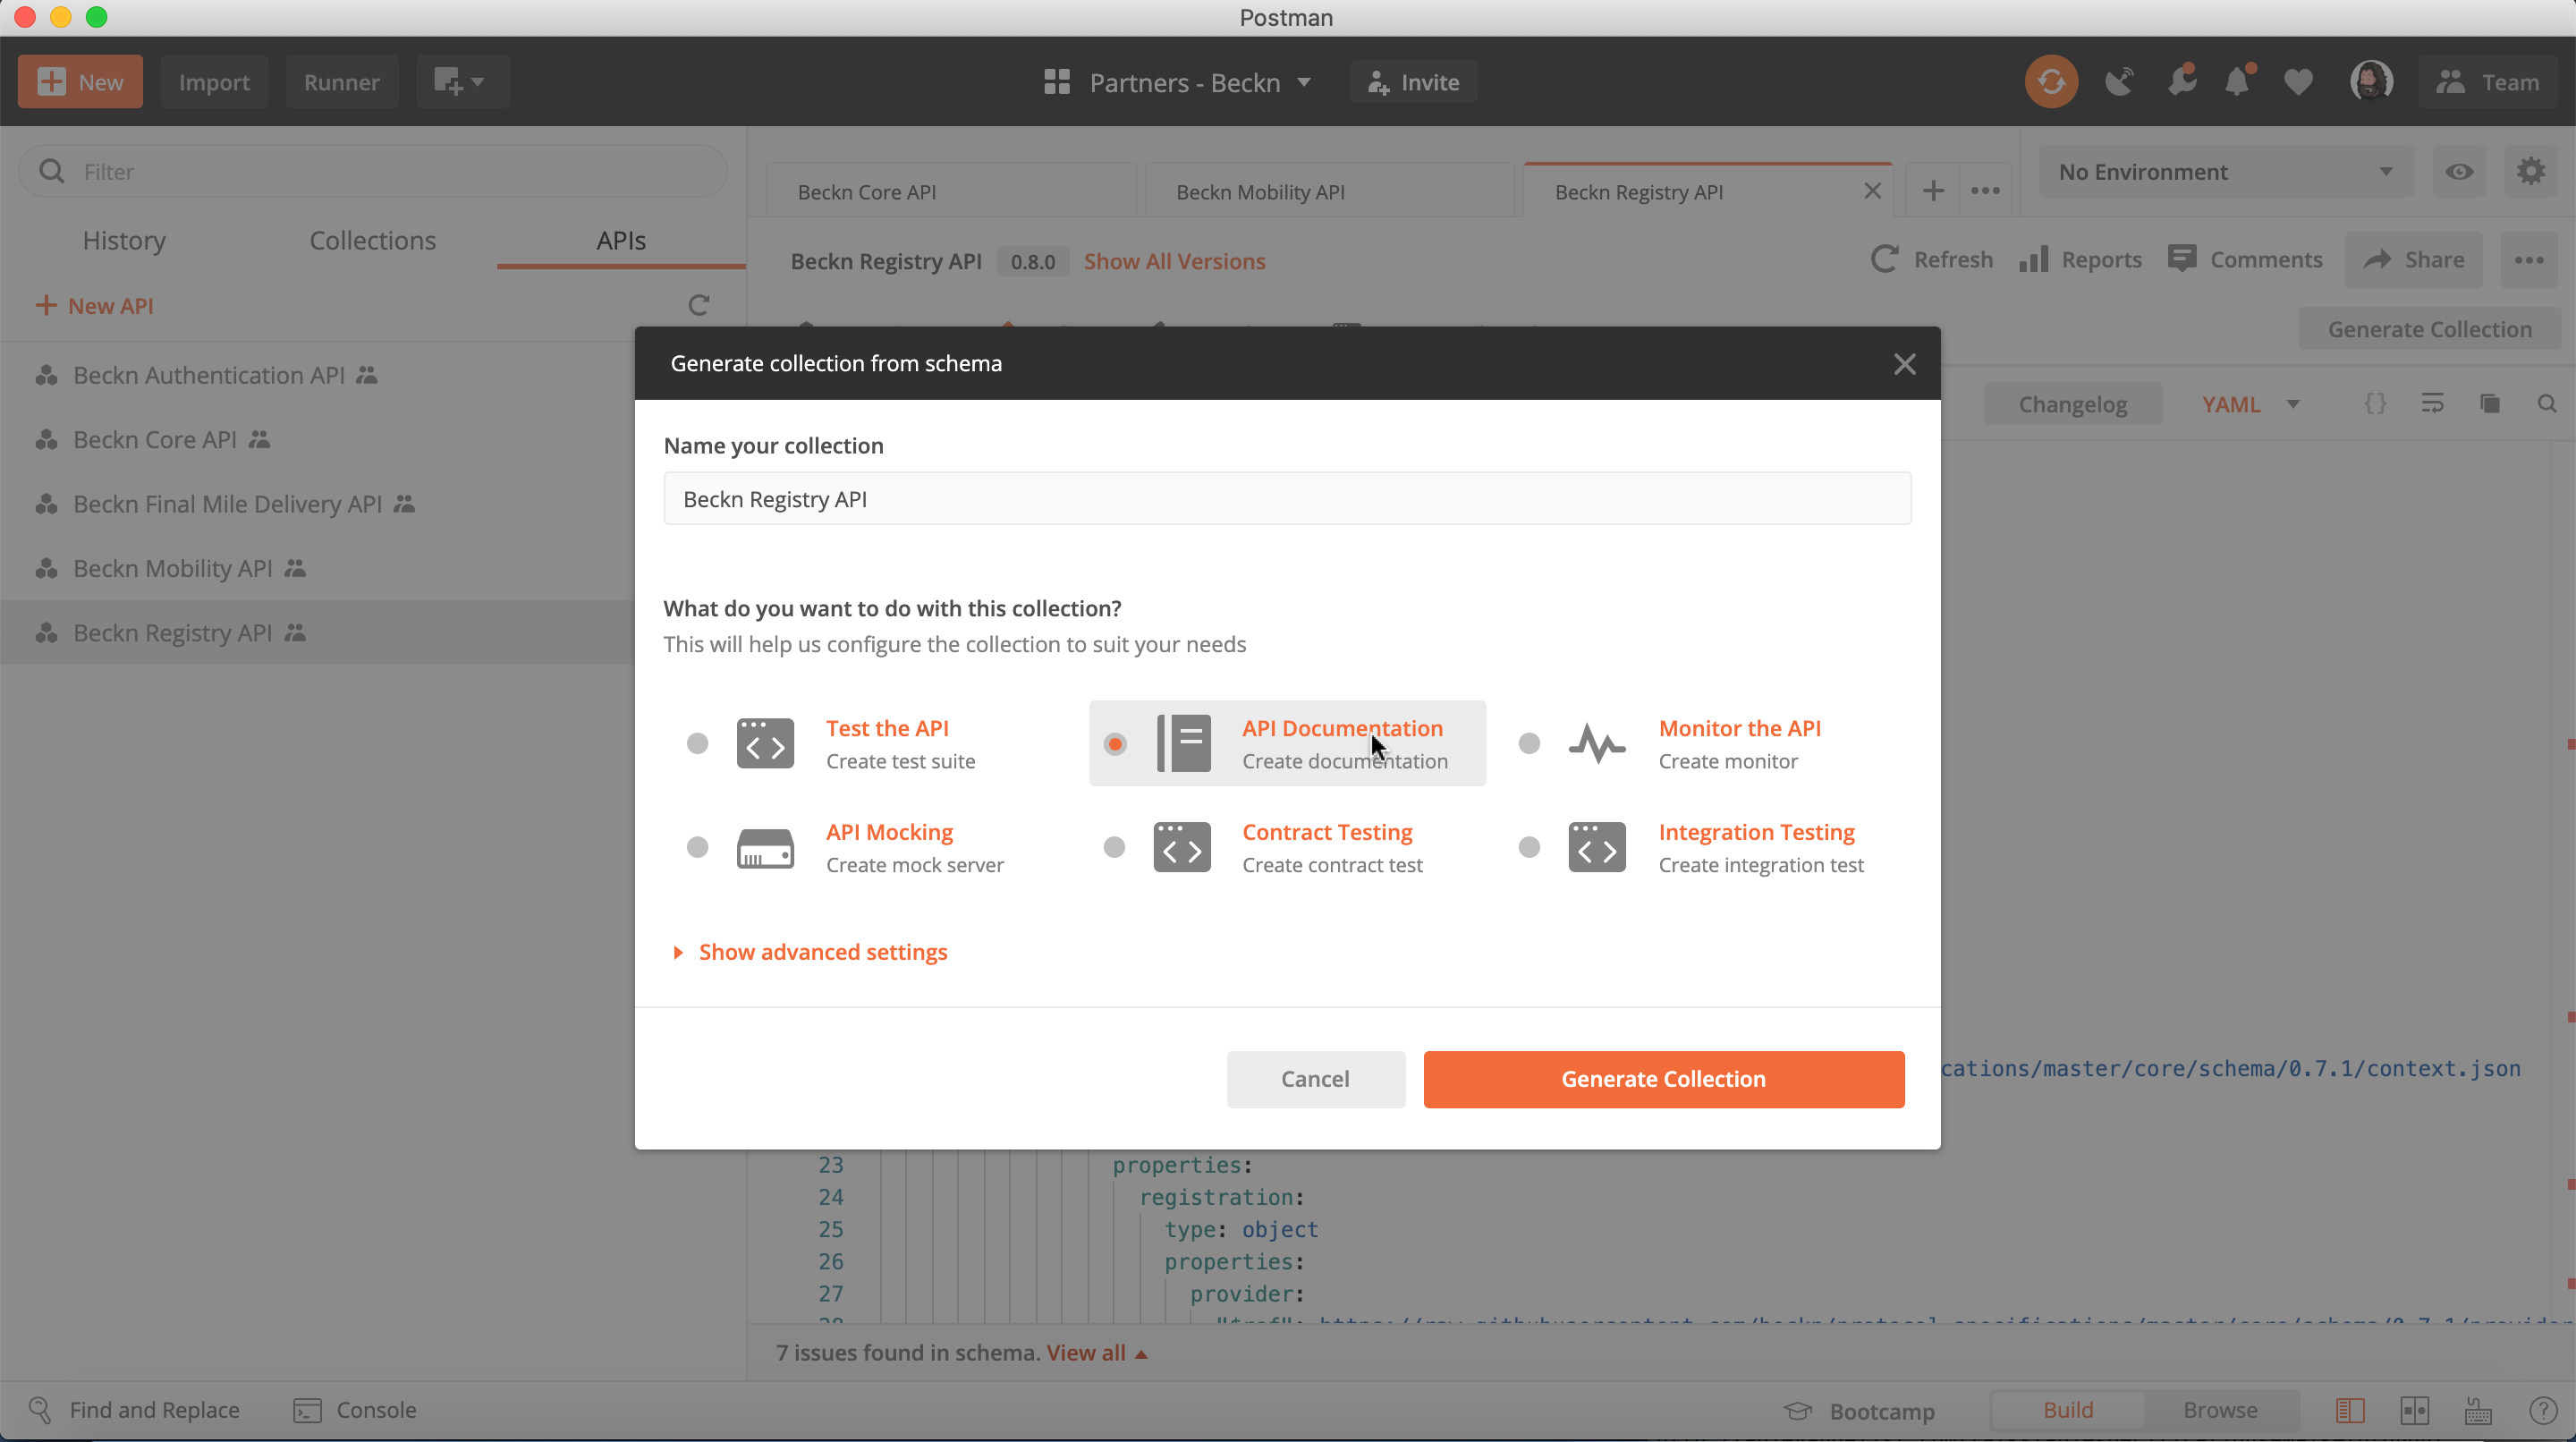Viewport: 2576px width, 1442px height.
Task: Click the API Mocking server icon
Action: click(765, 848)
